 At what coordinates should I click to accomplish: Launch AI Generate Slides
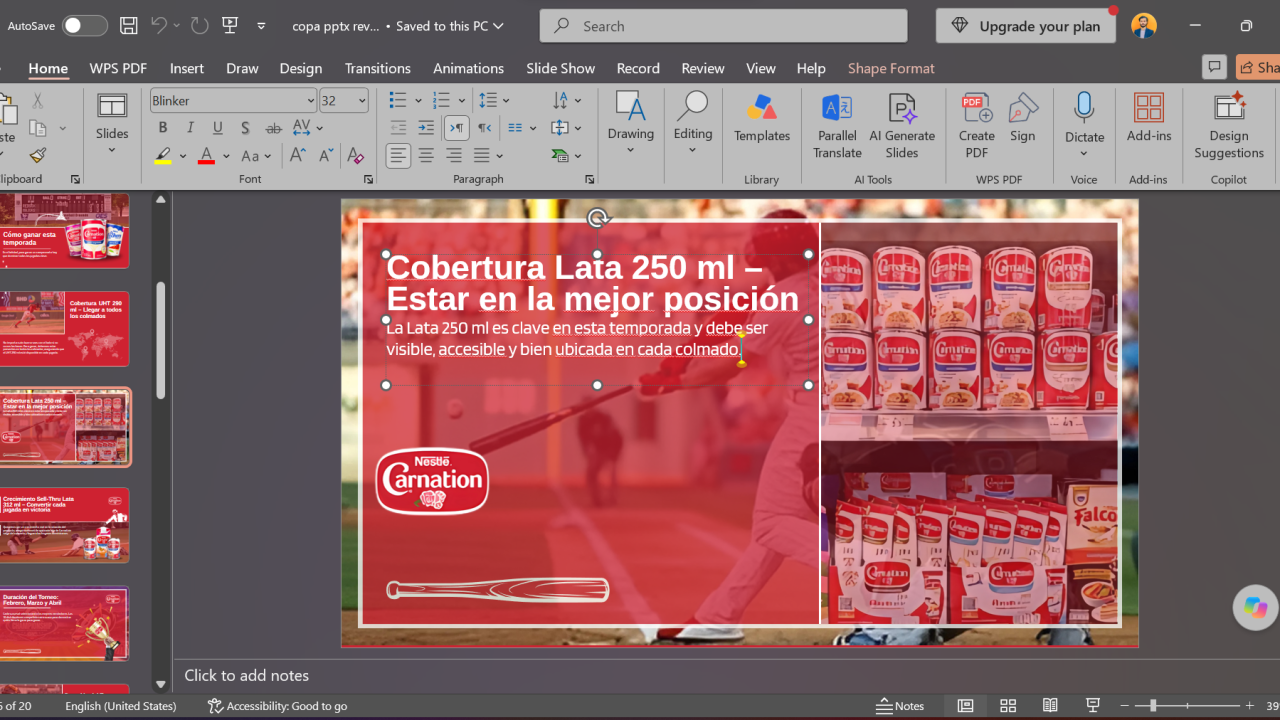pyautogui.click(x=902, y=125)
